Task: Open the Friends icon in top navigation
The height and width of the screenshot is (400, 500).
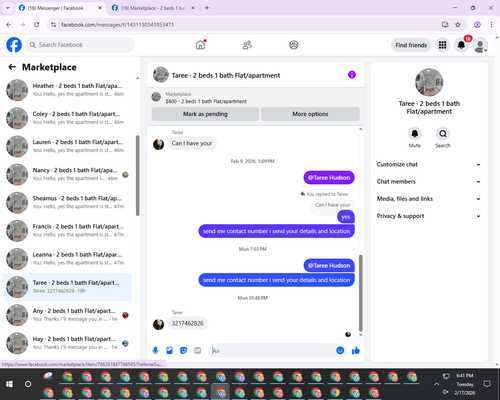Action: point(247,45)
